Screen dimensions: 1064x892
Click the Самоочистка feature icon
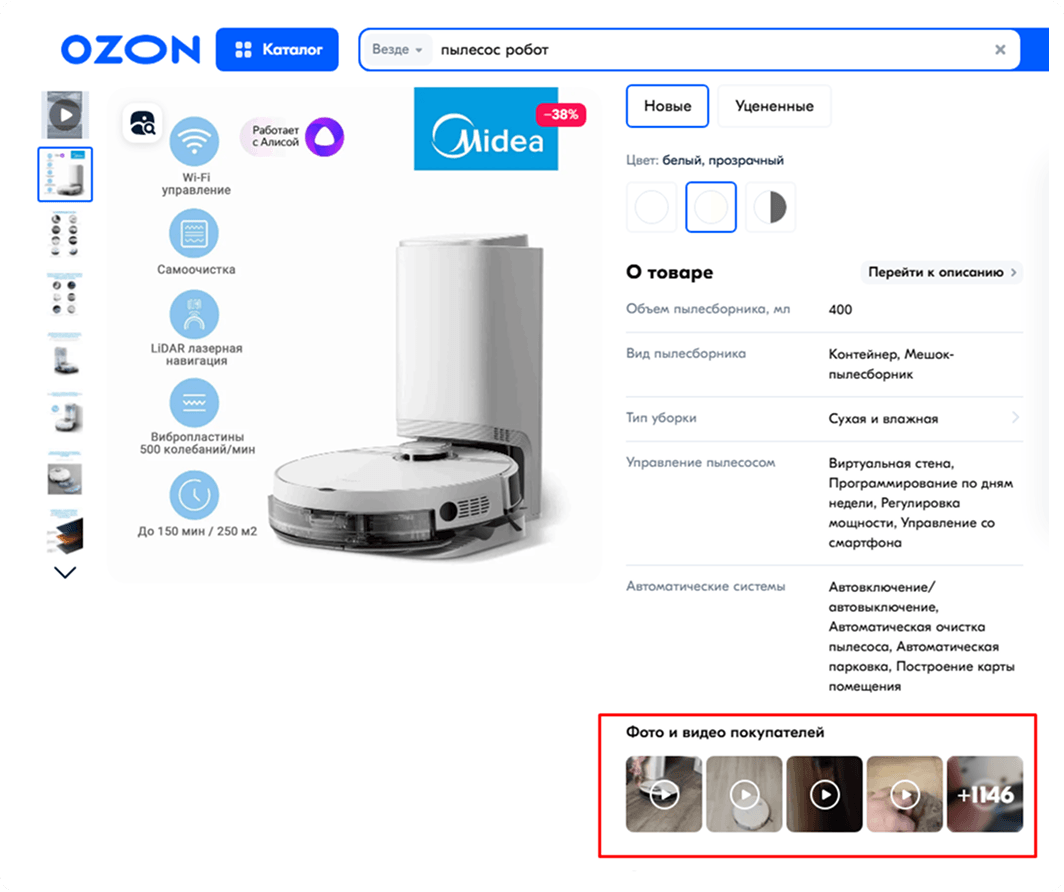pos(194,233)
